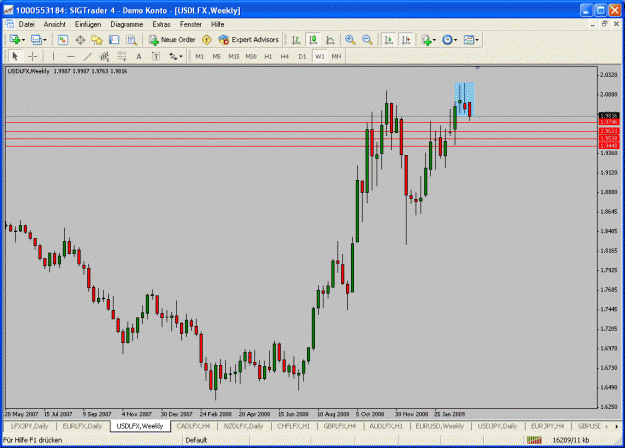Expand the Arrows objects dropdown
The height and width of the screenshot is (448, 625).
pos(181,57)
